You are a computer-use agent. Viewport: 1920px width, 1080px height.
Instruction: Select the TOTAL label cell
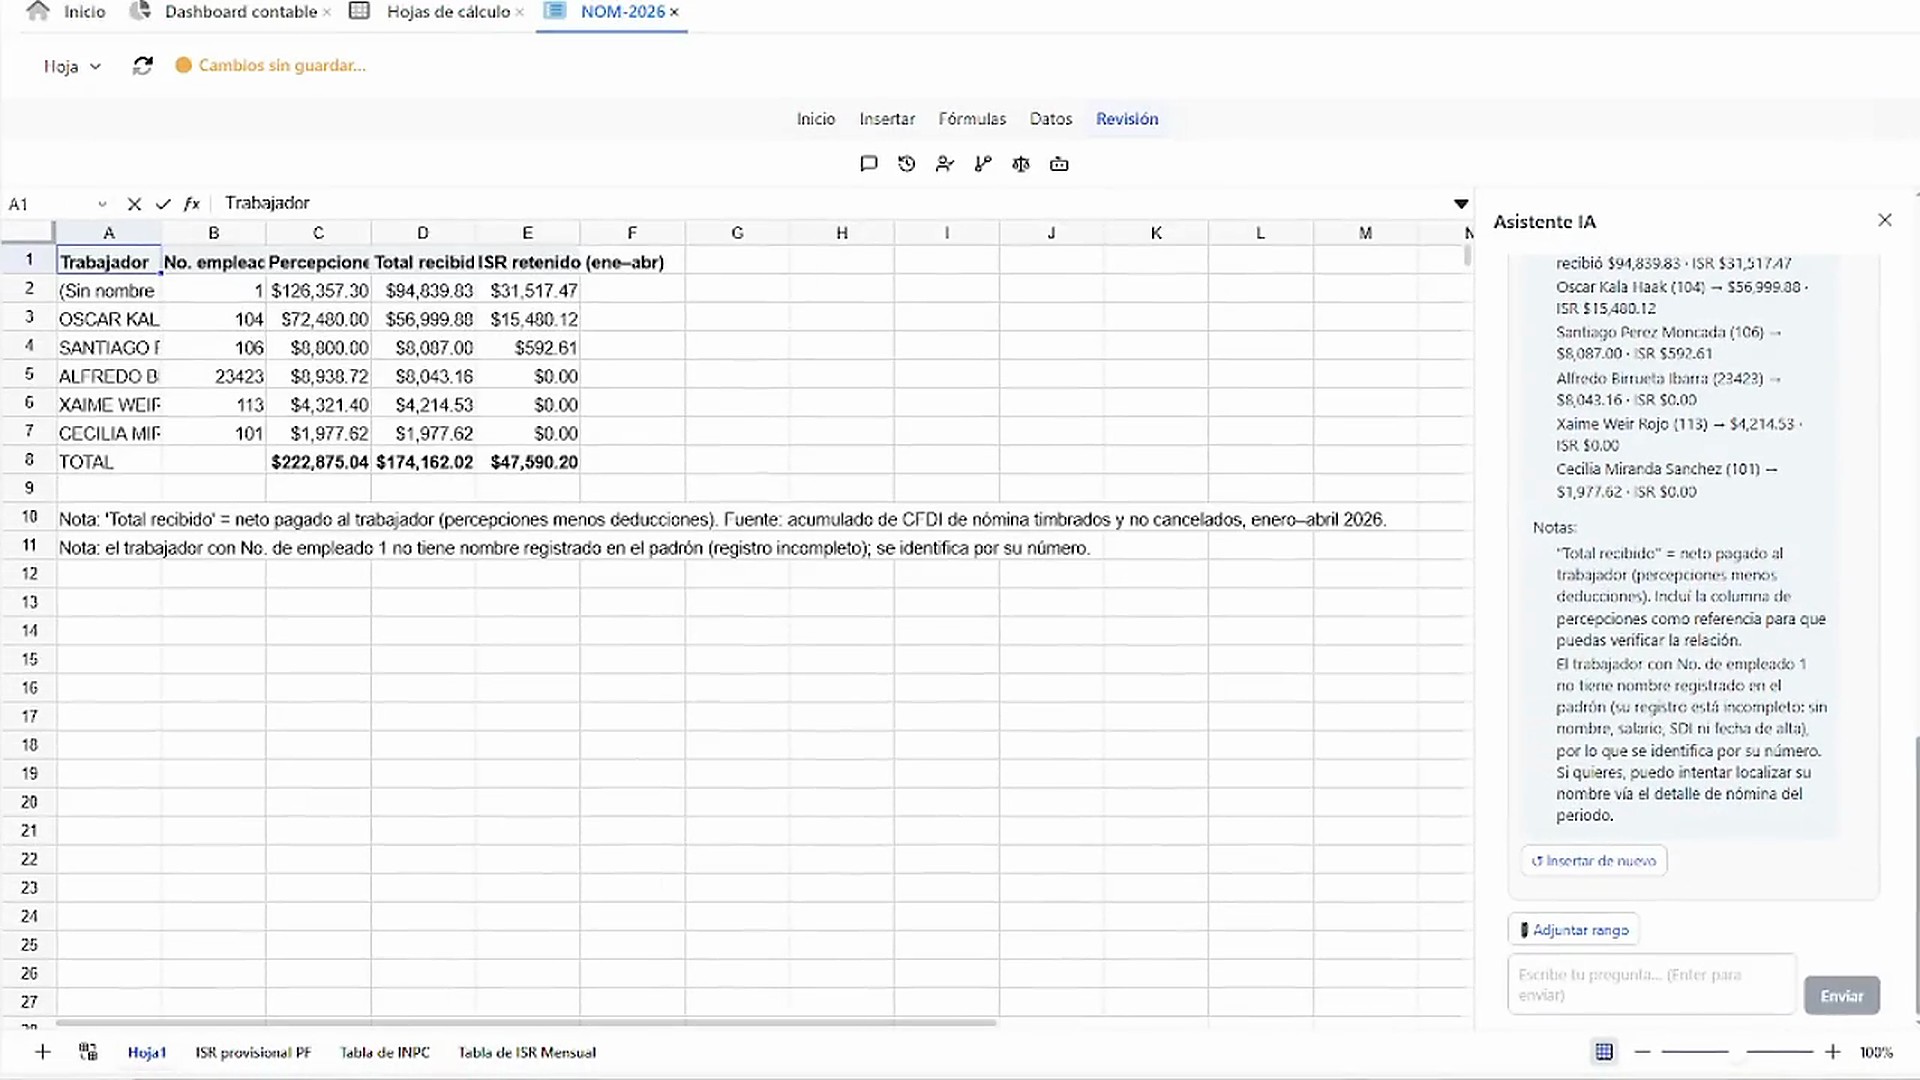(109, 462)
